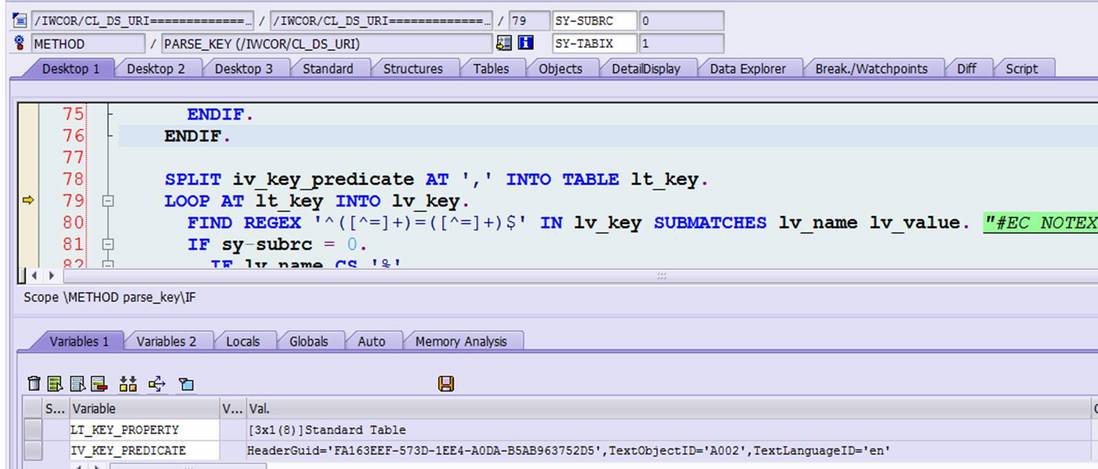Click the Variable column header

(144, 408)
